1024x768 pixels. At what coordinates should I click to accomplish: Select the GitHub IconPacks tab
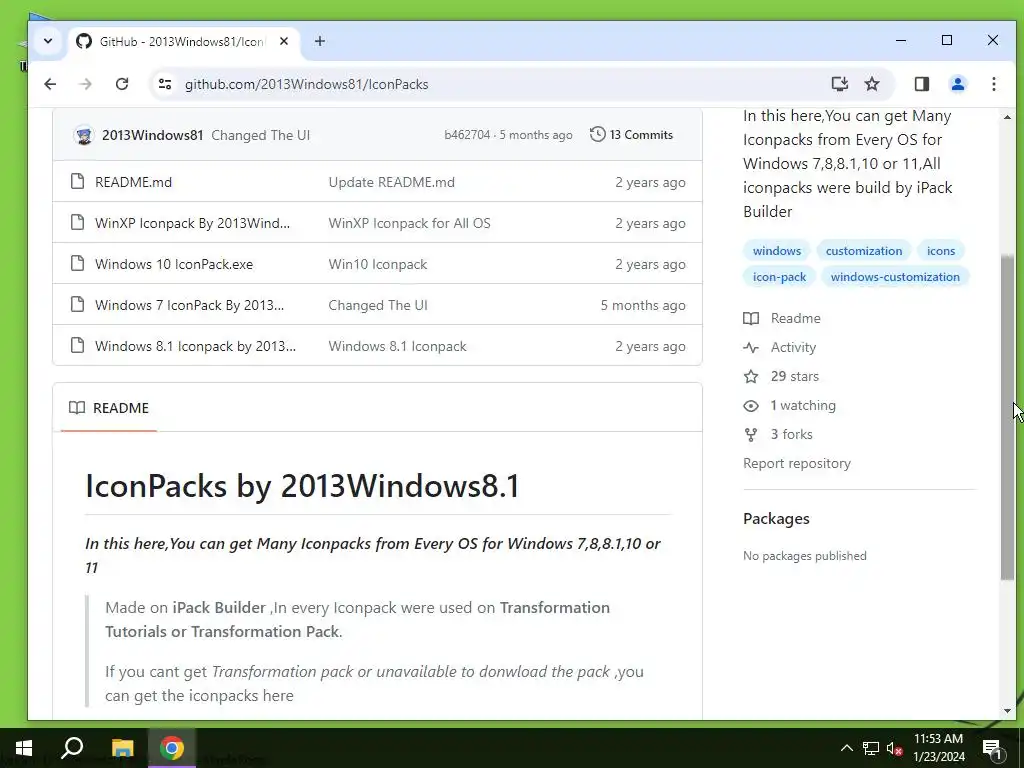click(182, 42)
